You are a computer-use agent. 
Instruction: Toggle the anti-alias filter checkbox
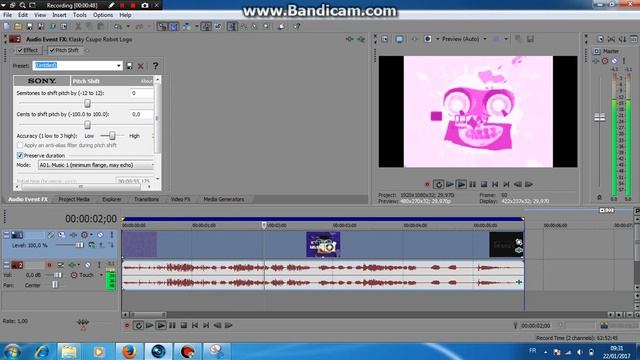click(x=20, y=145)
